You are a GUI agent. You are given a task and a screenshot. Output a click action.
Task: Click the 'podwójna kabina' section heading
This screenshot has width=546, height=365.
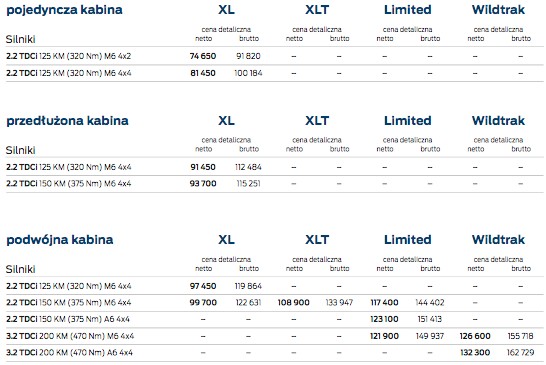[60, 240]
